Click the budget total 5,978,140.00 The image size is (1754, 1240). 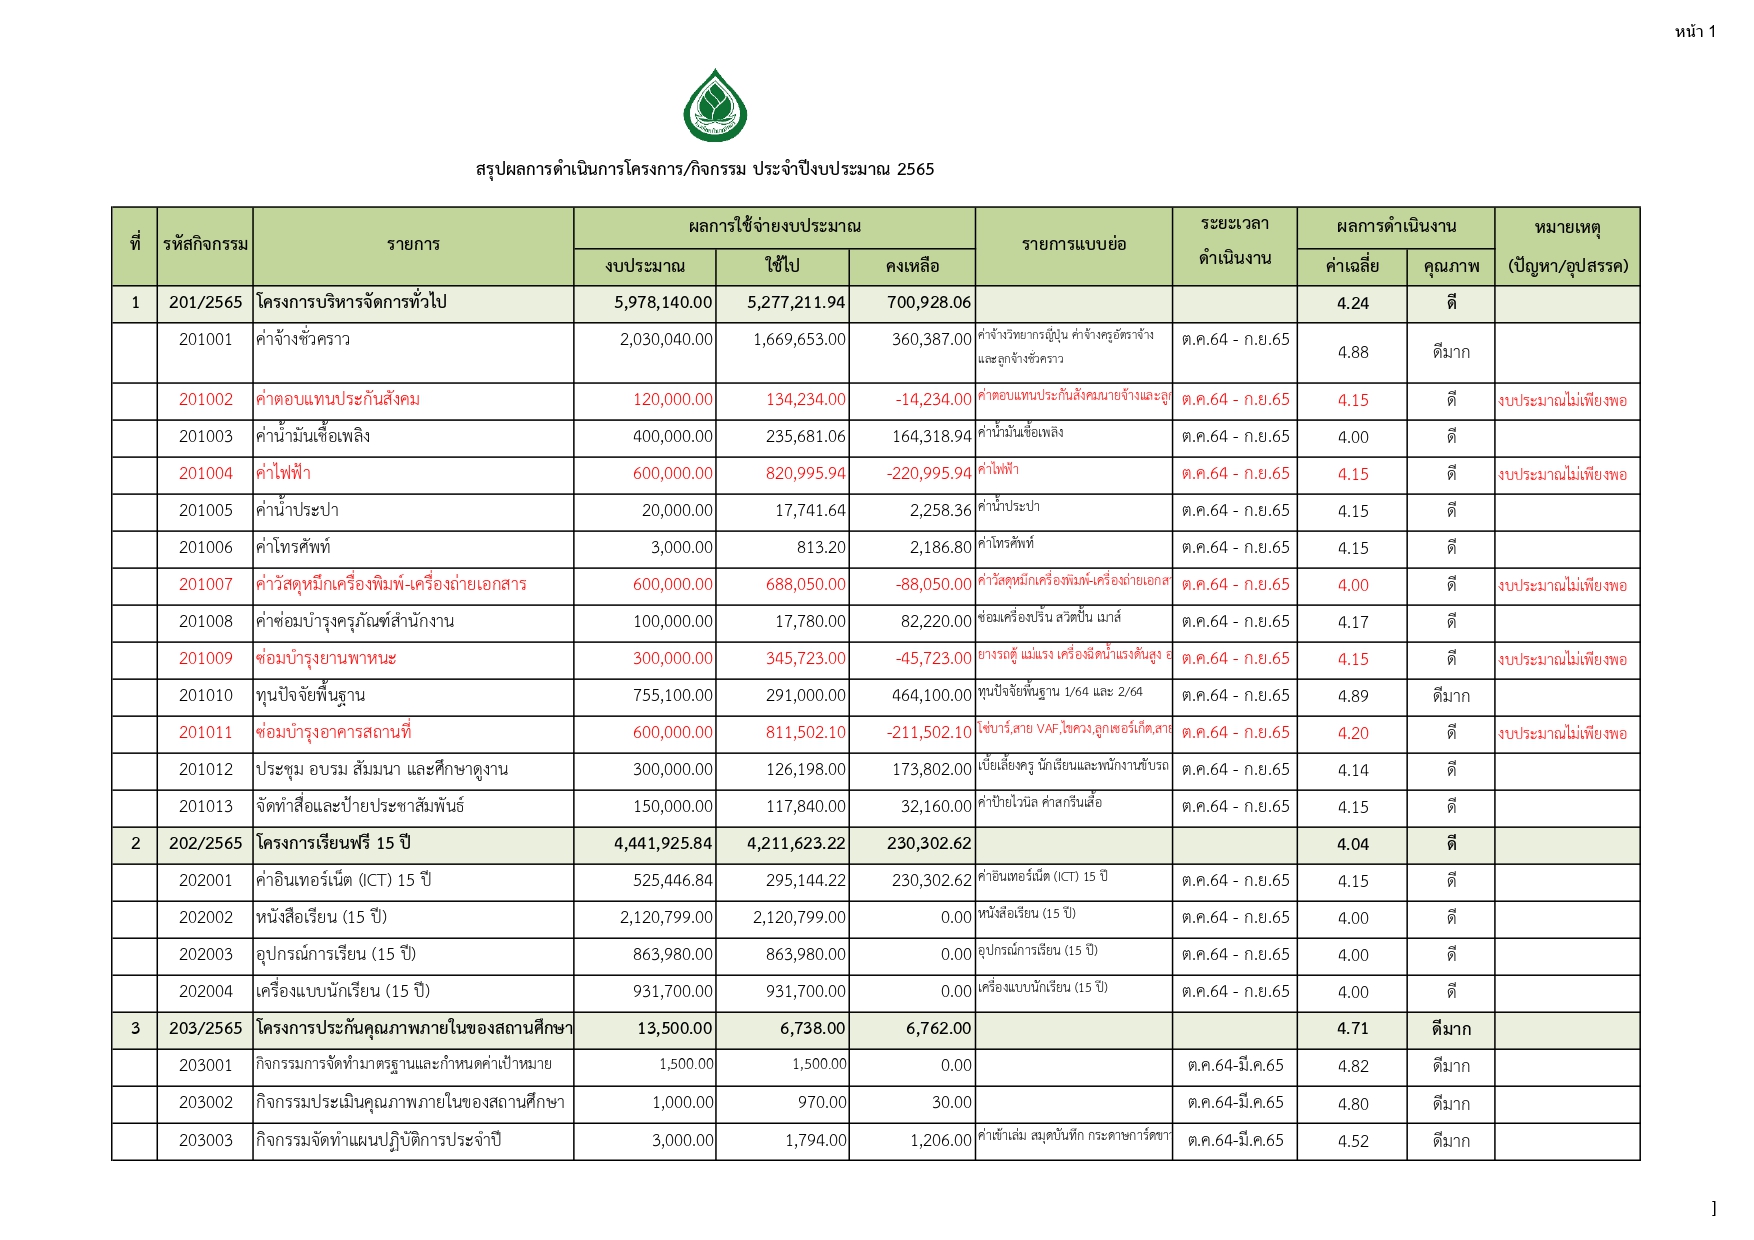(x=663, y=303)
